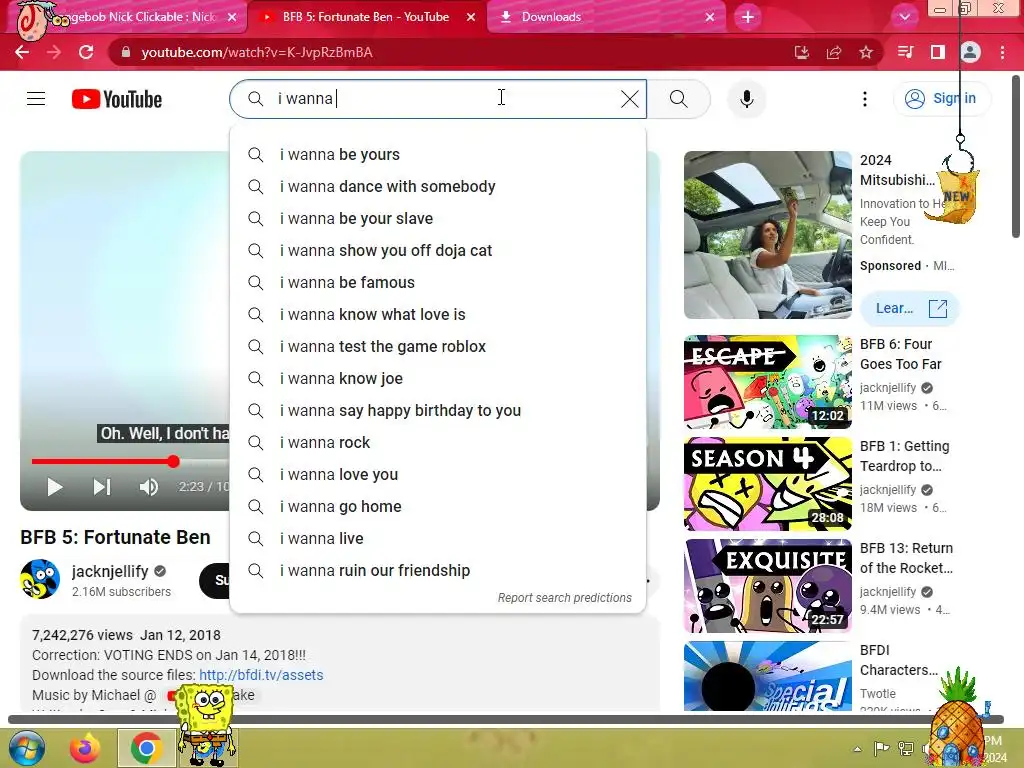This screenshot has height=768, width=1024.
Task: Submit search with the magnifier button
Action: click(679, 99)
